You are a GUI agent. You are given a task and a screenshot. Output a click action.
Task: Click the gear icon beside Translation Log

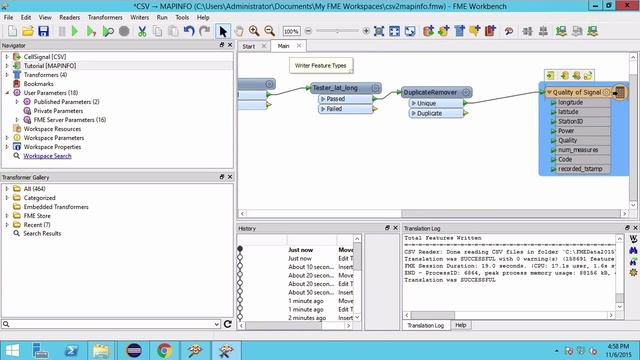(x=633, y=272)
